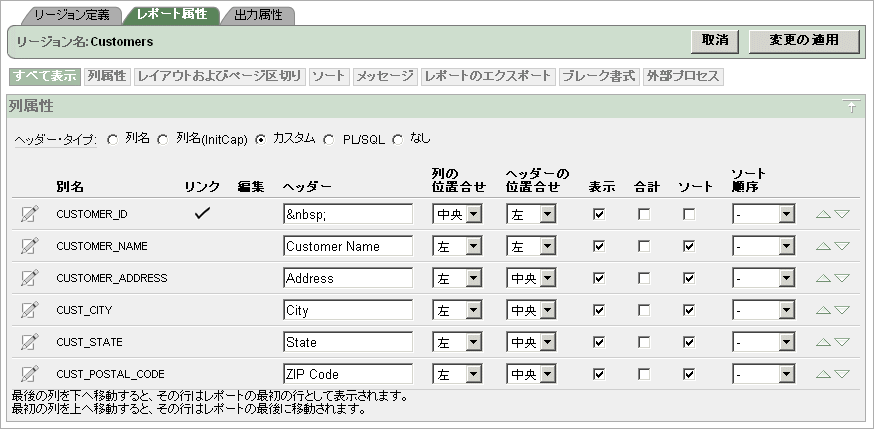Screen dimensions: 874x429
Task: Enable the 合計 checkbox for CUST_CITY
Action: click(x=642, y=310)
